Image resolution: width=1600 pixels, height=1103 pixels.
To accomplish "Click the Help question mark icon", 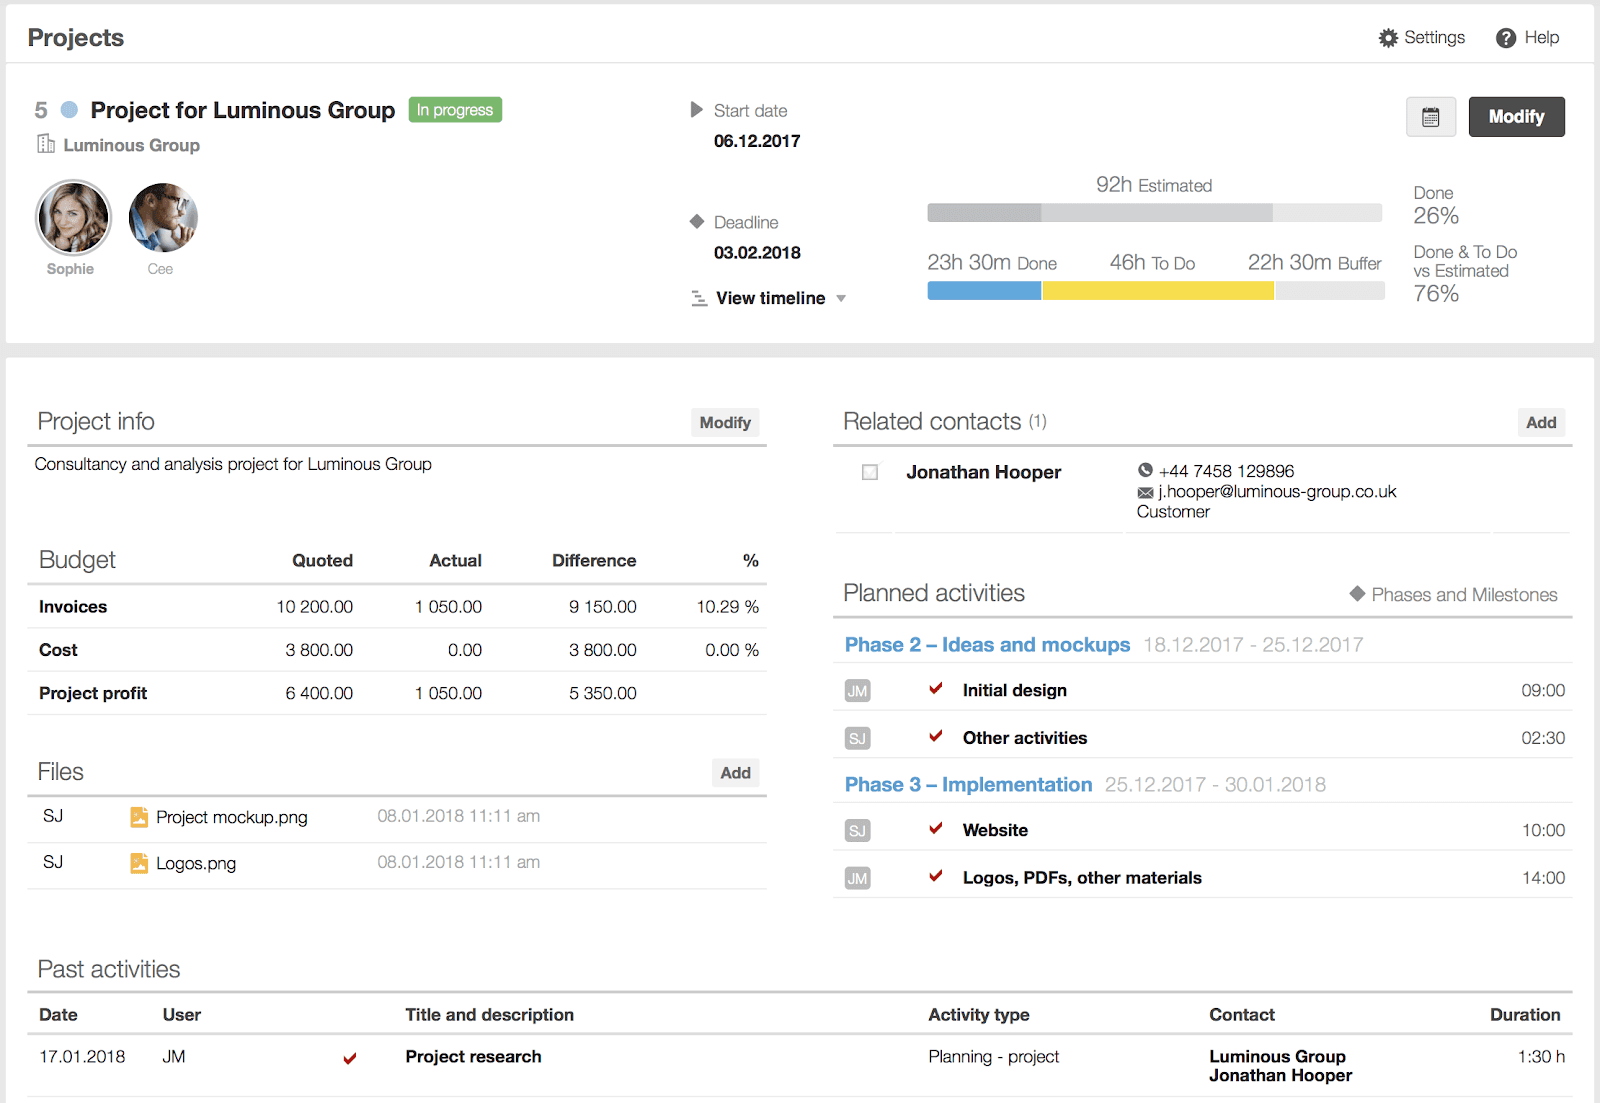I will 1505,38.
